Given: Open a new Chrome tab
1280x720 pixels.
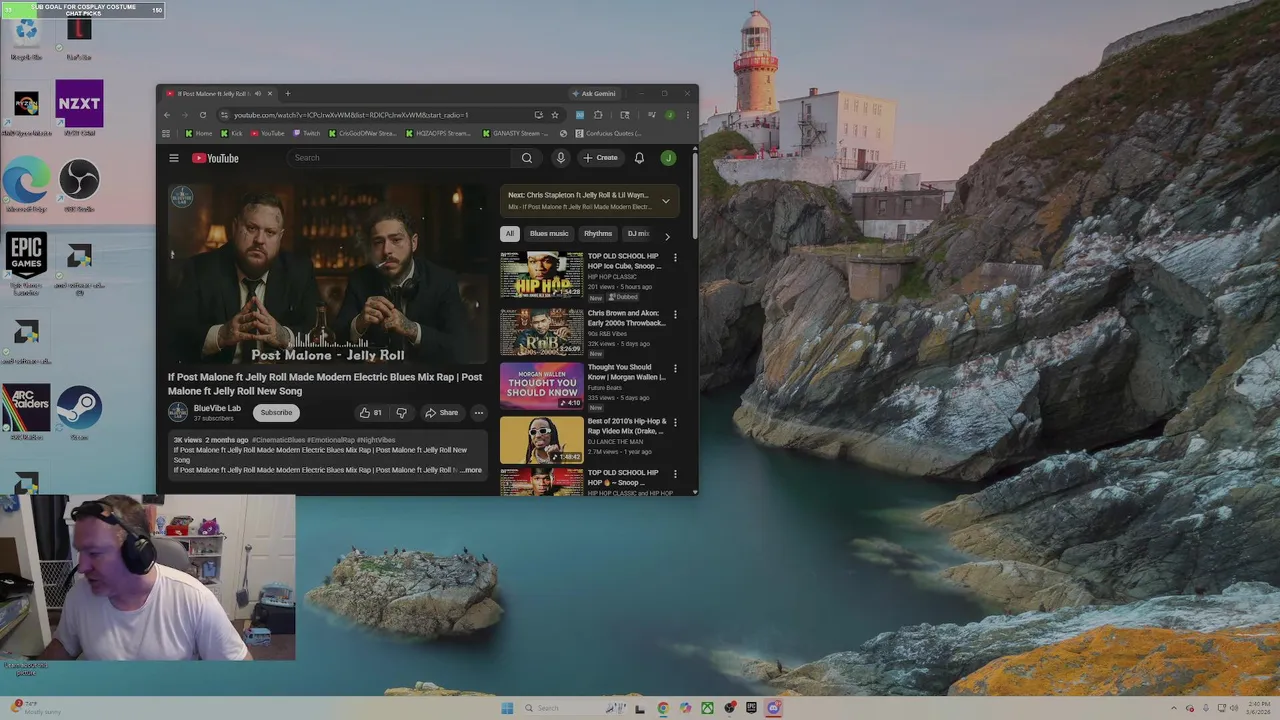Looking at the screenshot, I should click(288, 94).
